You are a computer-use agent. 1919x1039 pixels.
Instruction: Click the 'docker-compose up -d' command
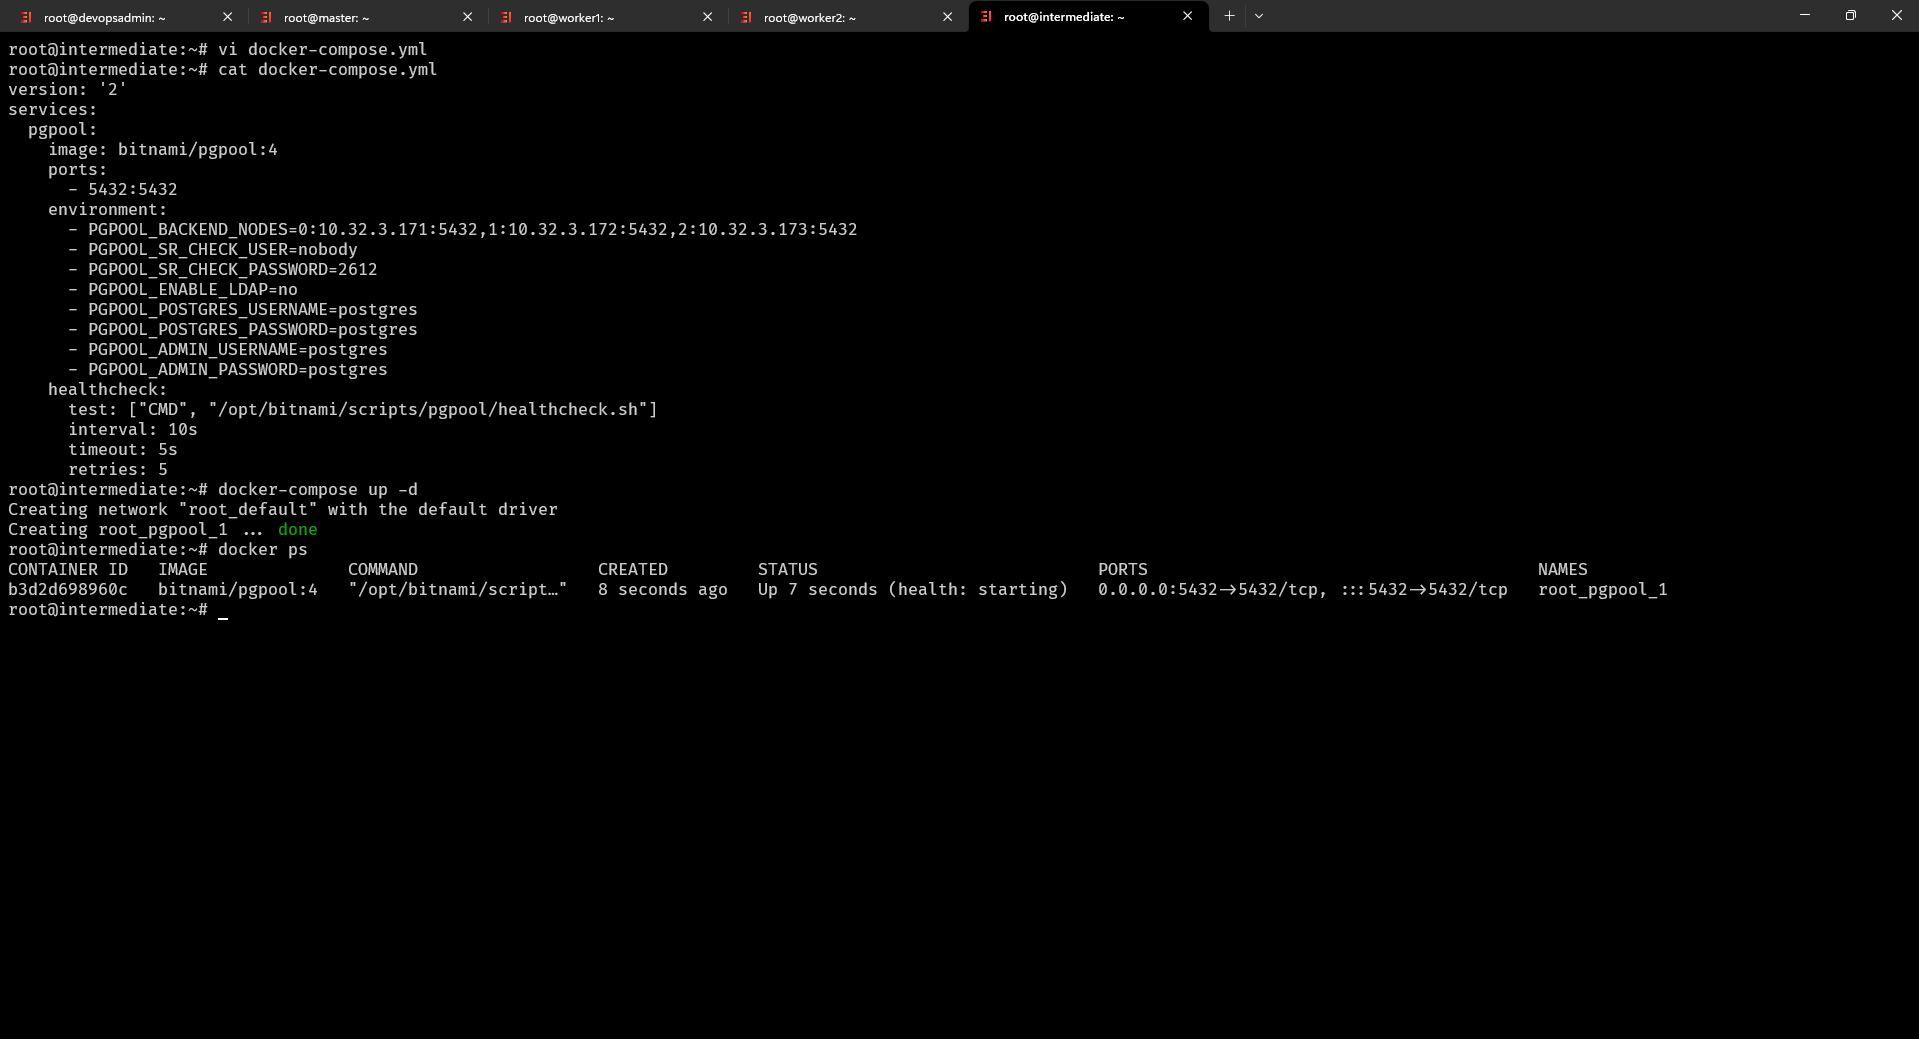[x=317, y=490]
